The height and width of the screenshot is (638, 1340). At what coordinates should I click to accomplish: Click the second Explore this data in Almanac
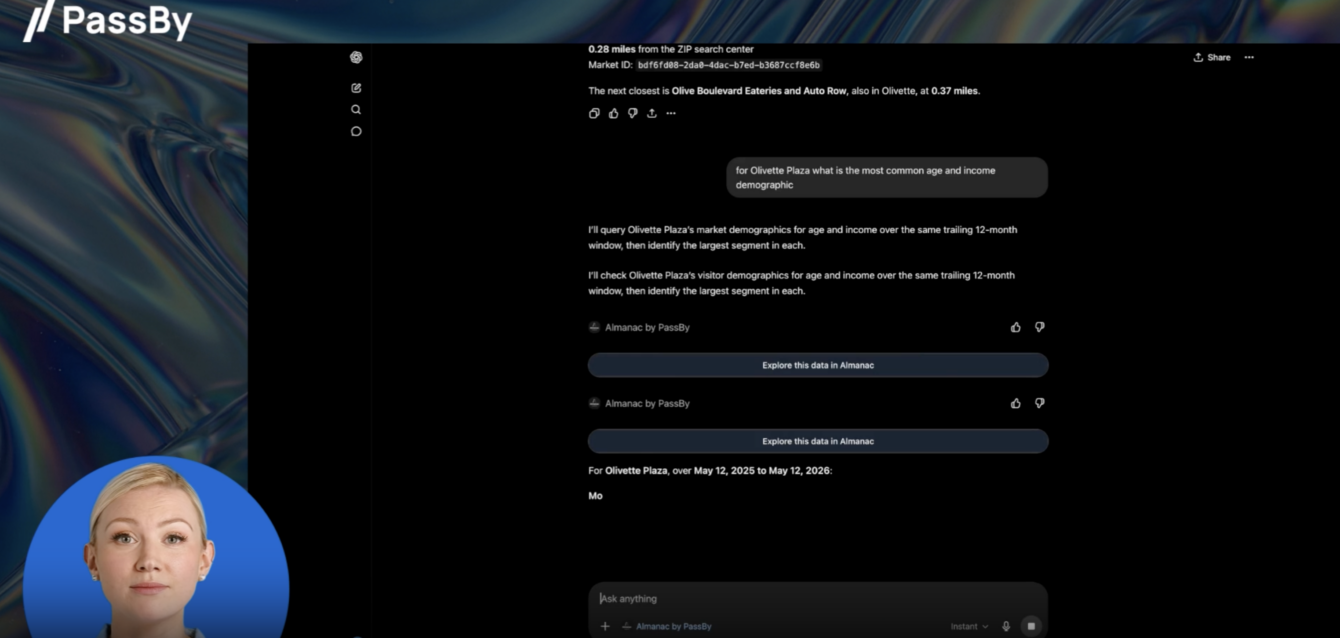pos(818,441)
